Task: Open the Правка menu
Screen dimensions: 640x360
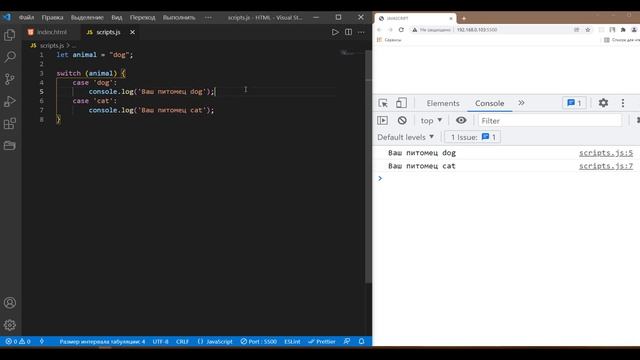Action: coord(52,18)
